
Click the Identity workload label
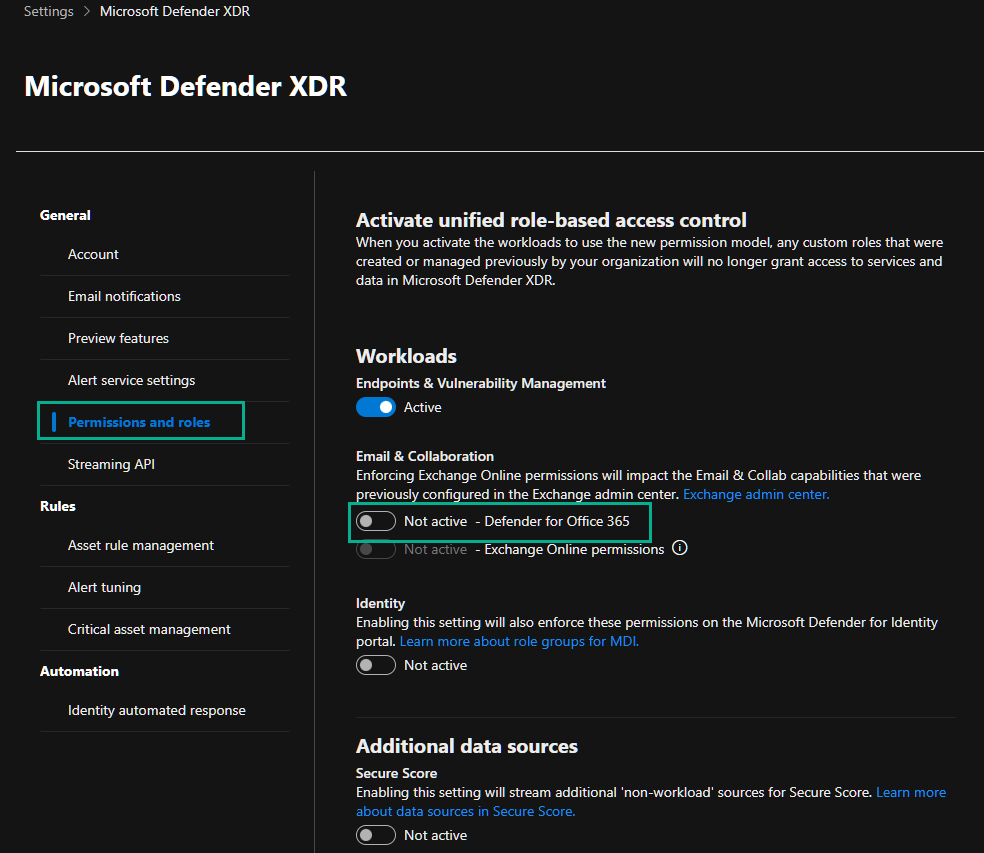tap(380, 603)
